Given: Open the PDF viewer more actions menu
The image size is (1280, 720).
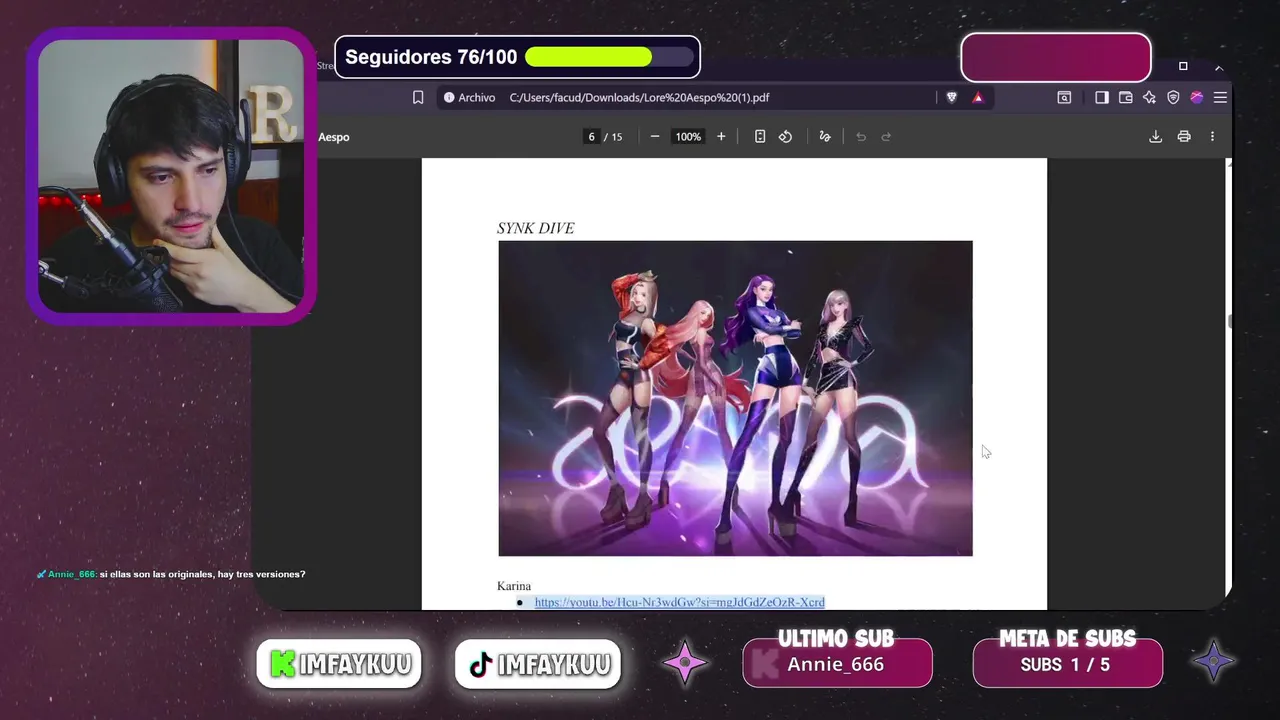Looking at the screenshot, I should tap(1212, 136).
